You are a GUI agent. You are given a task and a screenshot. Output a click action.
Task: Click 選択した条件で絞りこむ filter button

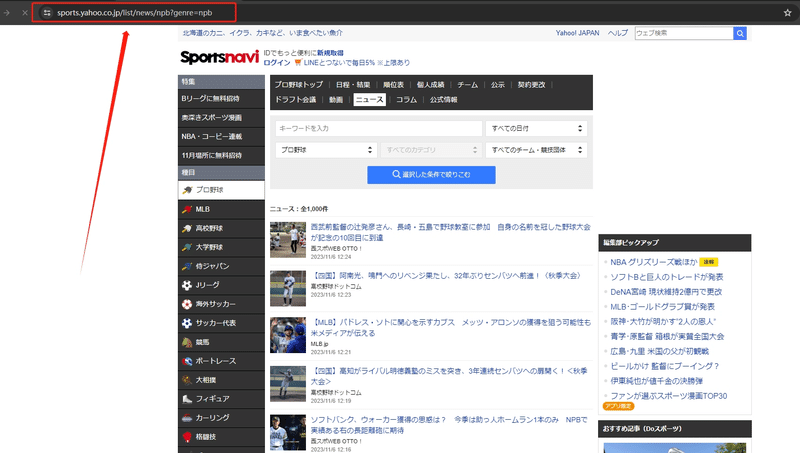(431, 174)
